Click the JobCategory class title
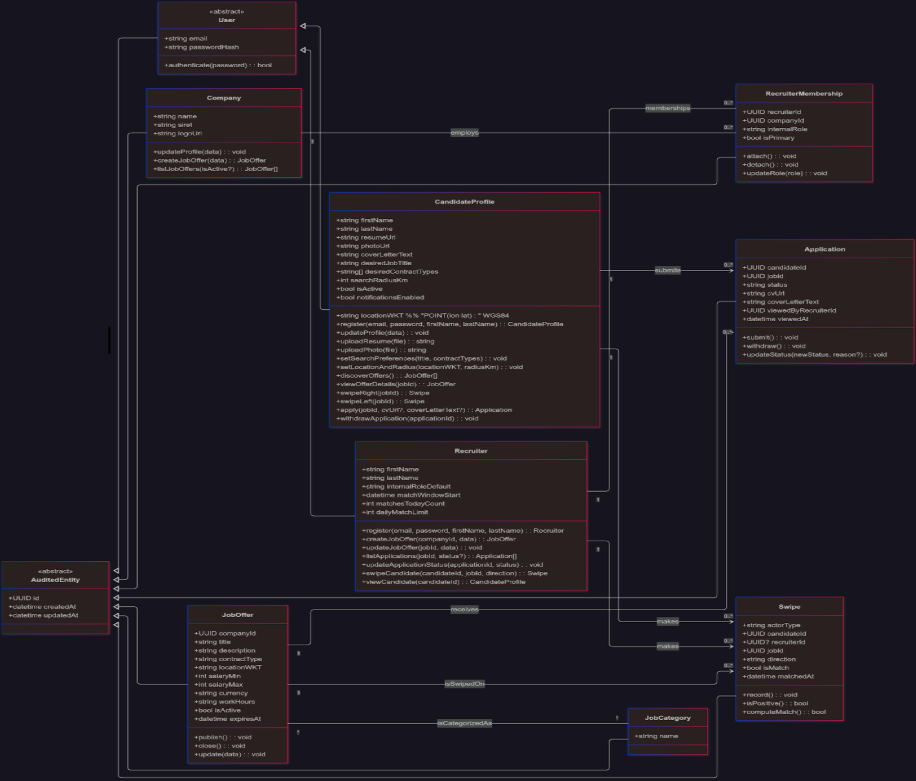 667,717
